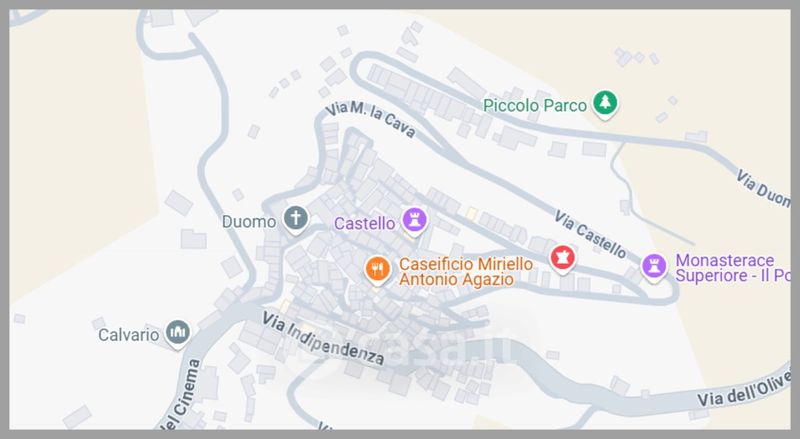Viewport: 800px width, 439px height.
Task: Click the Via Indipendenza street label
Action: (x=323, y=338)
